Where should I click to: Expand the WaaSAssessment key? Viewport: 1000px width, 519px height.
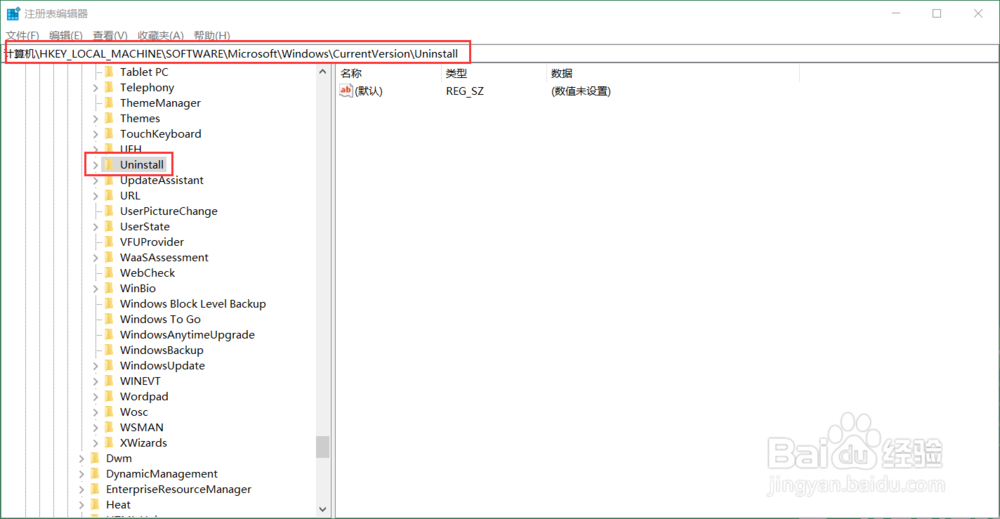[x=96, y=258]
